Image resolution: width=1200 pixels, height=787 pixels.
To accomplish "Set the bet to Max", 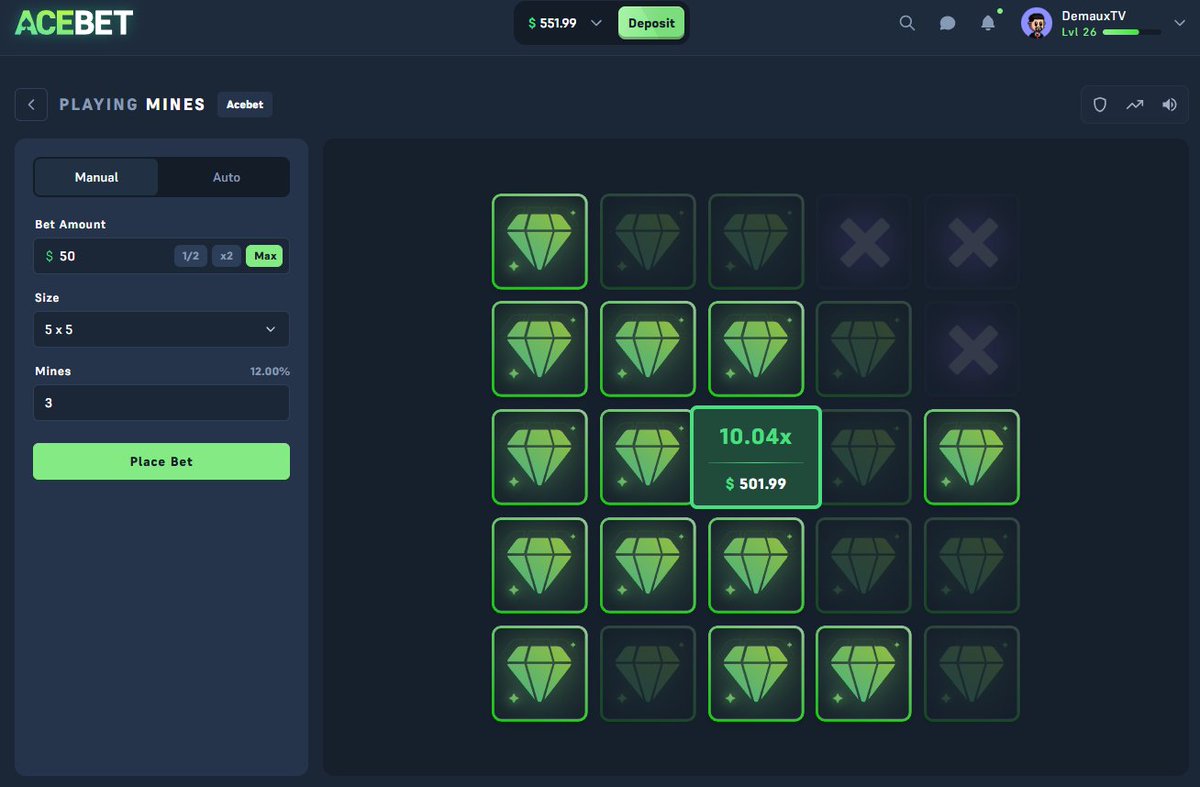I will [x=265, y=256].
